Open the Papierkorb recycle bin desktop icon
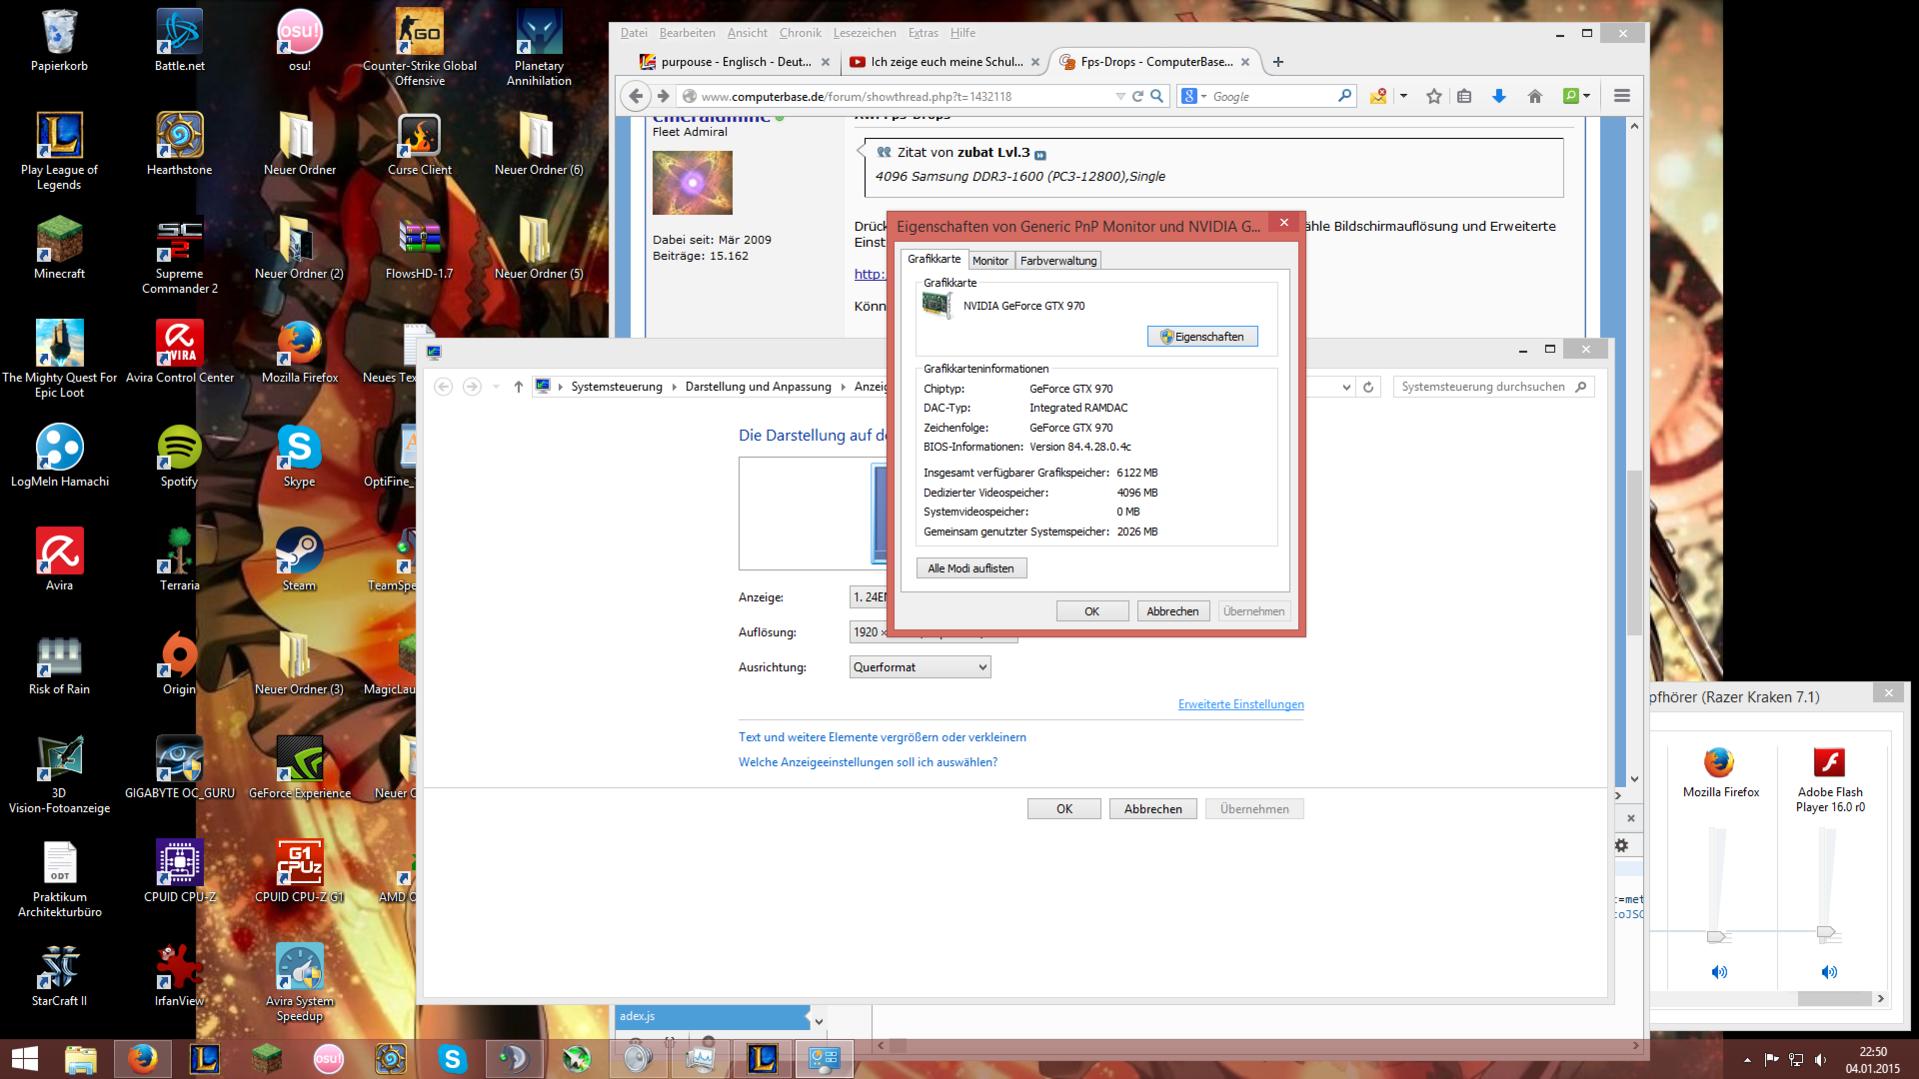The height and width of the screenshot is (1079, 1919). coord(59,40)
